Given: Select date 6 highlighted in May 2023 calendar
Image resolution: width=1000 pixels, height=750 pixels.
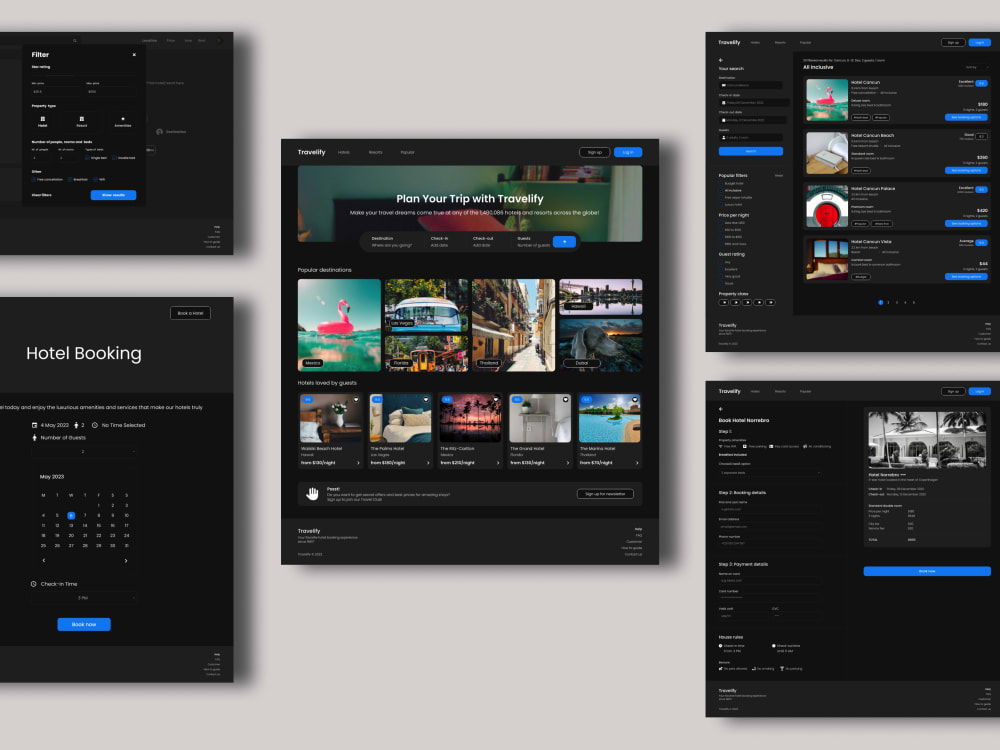Looking at the screenshot, I should 71,515.
